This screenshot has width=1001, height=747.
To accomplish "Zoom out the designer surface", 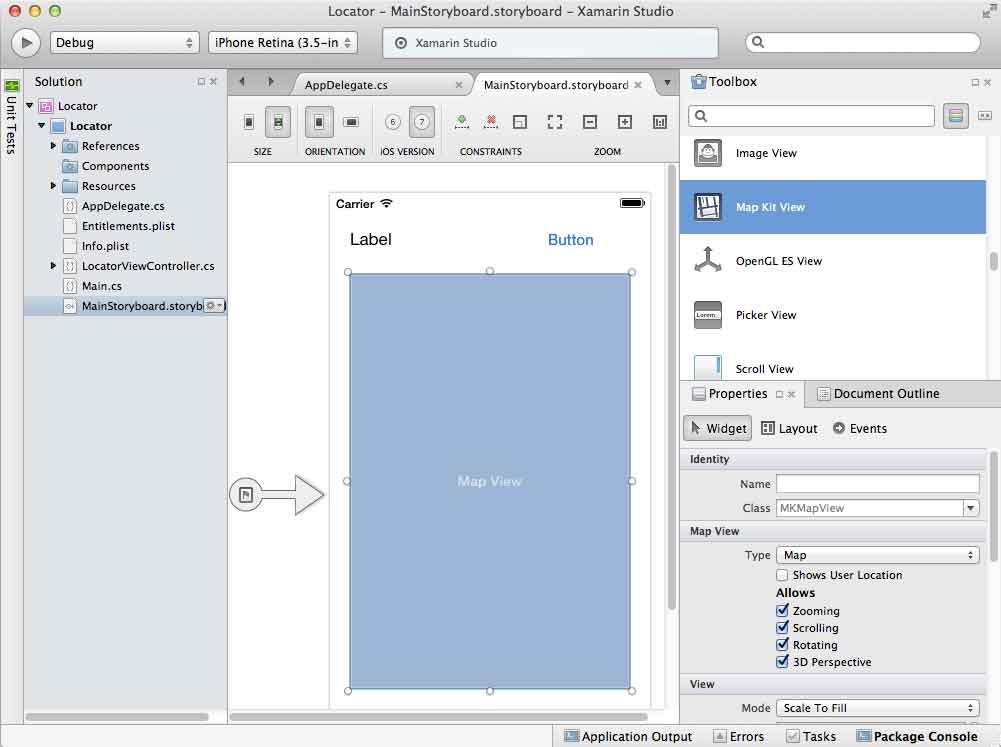I will (590, 121).
